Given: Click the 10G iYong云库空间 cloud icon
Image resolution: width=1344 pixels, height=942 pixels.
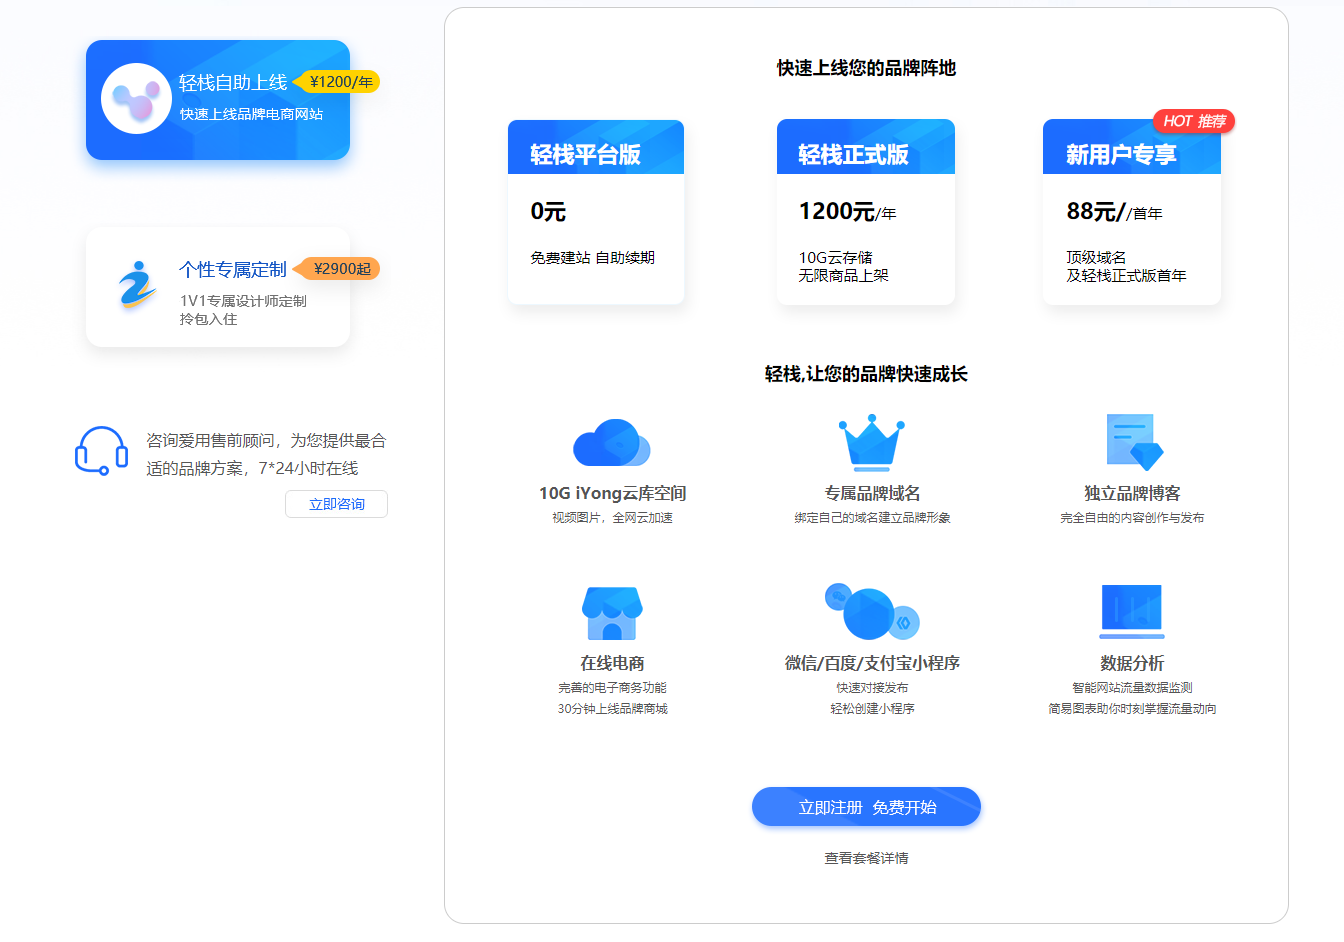Looking at the screenshot, I should pyautogui.click(x=612, y=442).
